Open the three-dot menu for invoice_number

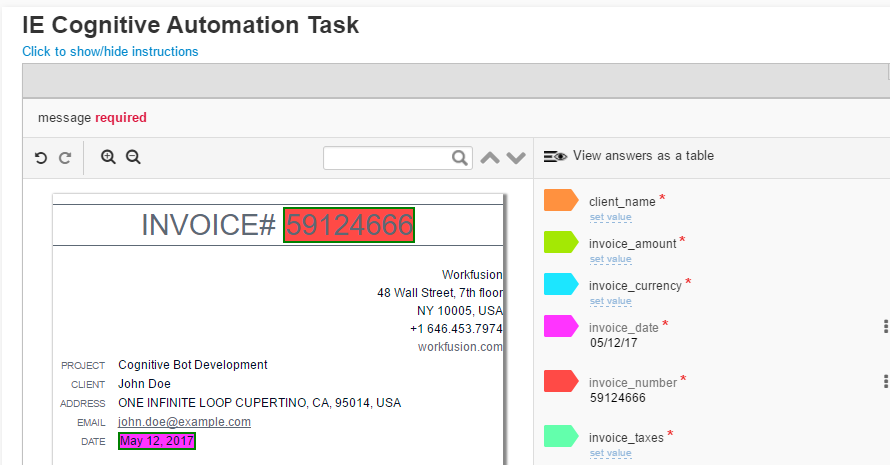[885, 381]
